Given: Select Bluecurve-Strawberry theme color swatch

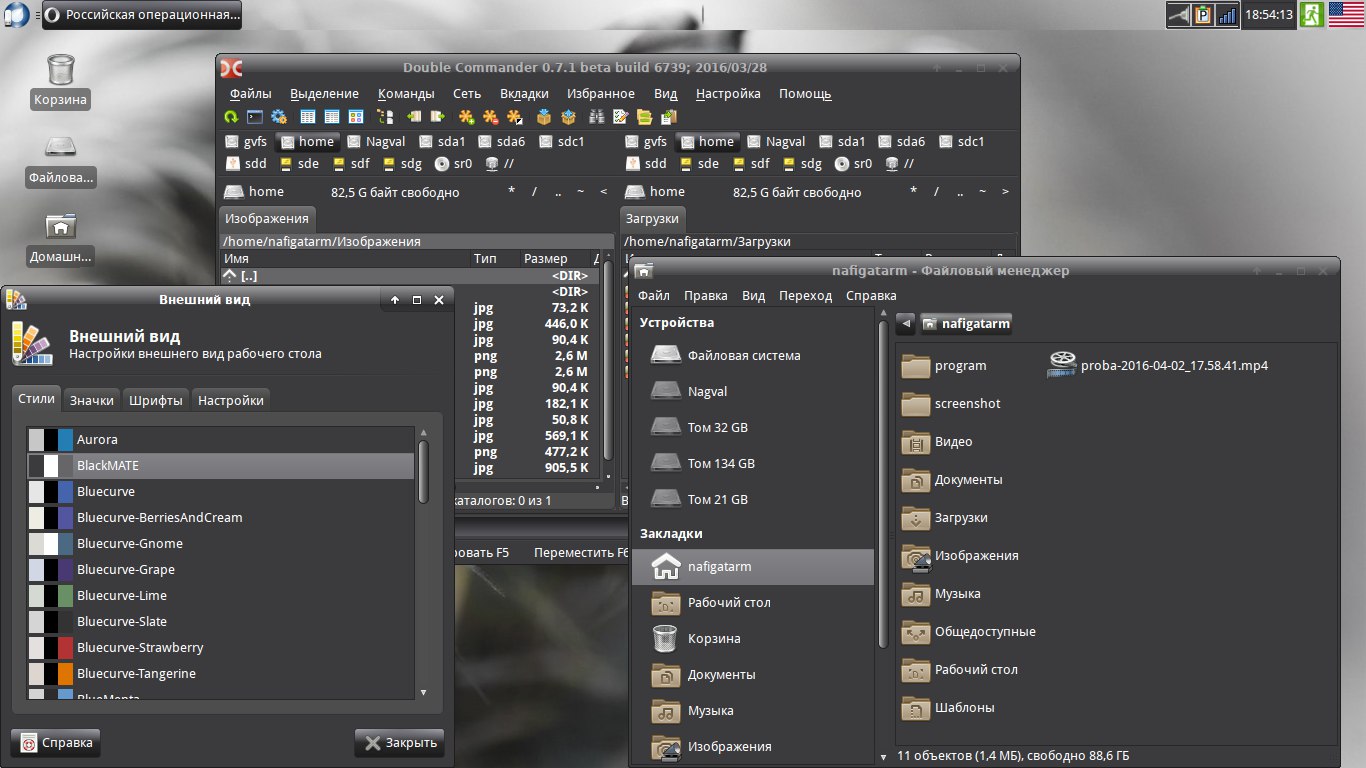Looking at the screenshot, I should point(51,648).
